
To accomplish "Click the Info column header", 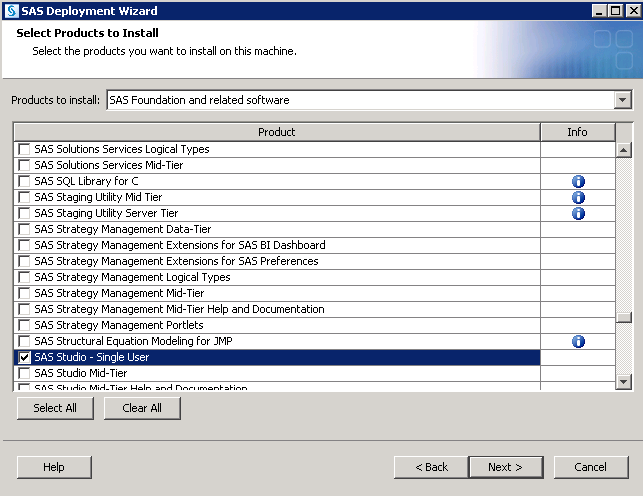I will tap(577, 132).
